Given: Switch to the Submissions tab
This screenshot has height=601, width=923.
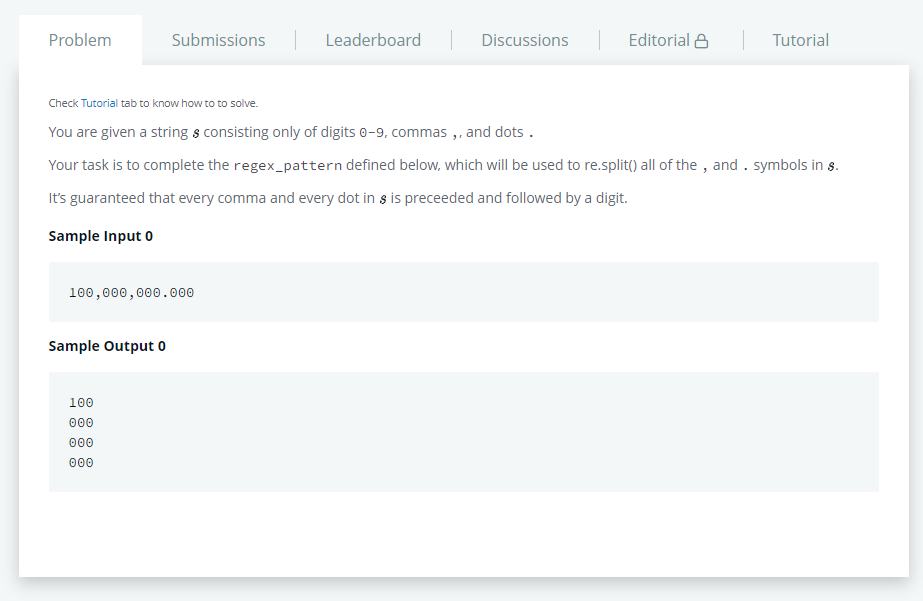Looking at the screenshot, I should tap(218, 40).
